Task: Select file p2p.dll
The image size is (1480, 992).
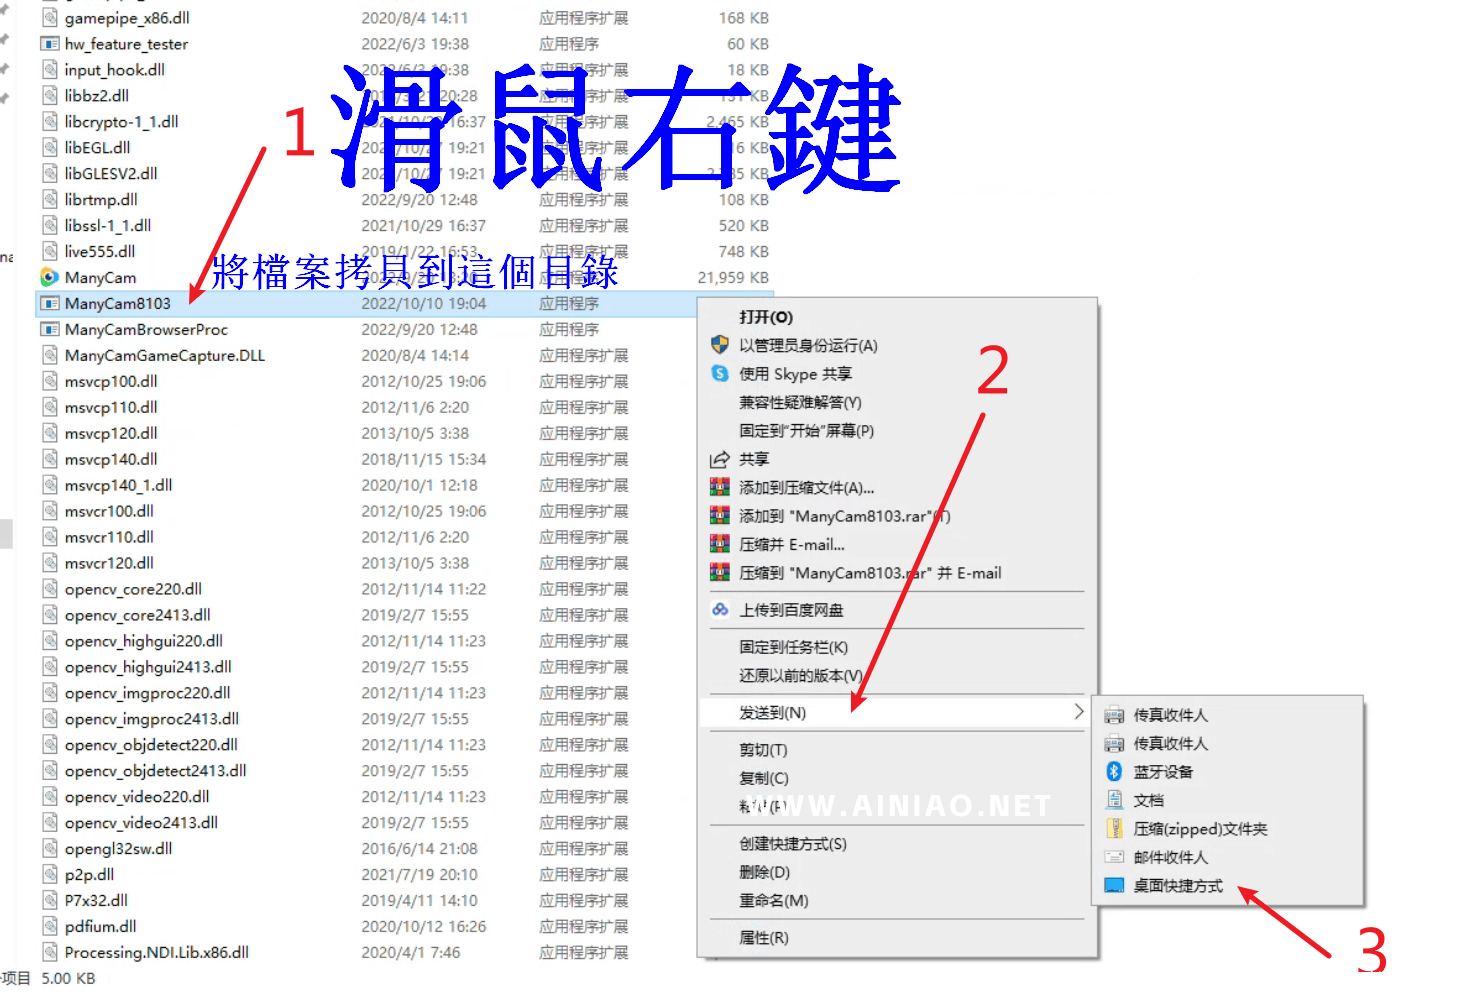Action: pos(90,874)
